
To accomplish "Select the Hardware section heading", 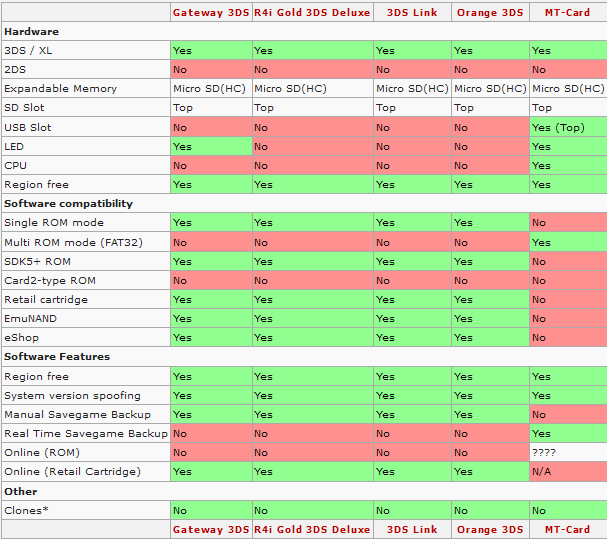I will (x=32, y=31).
